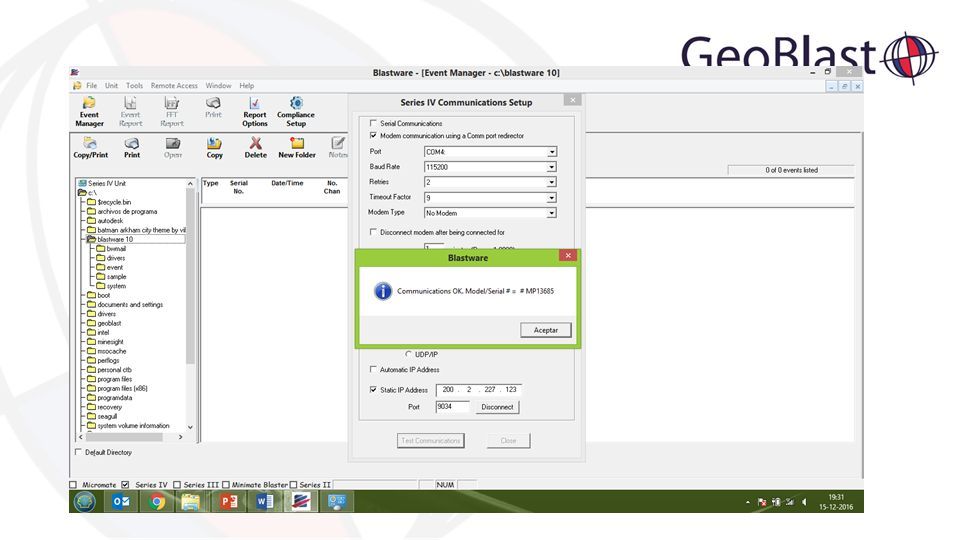Image resolution: width=960 pixels, height=540 pixels.
Task: Enable Serial Communications checkbox
Action: tap(373, 123)
